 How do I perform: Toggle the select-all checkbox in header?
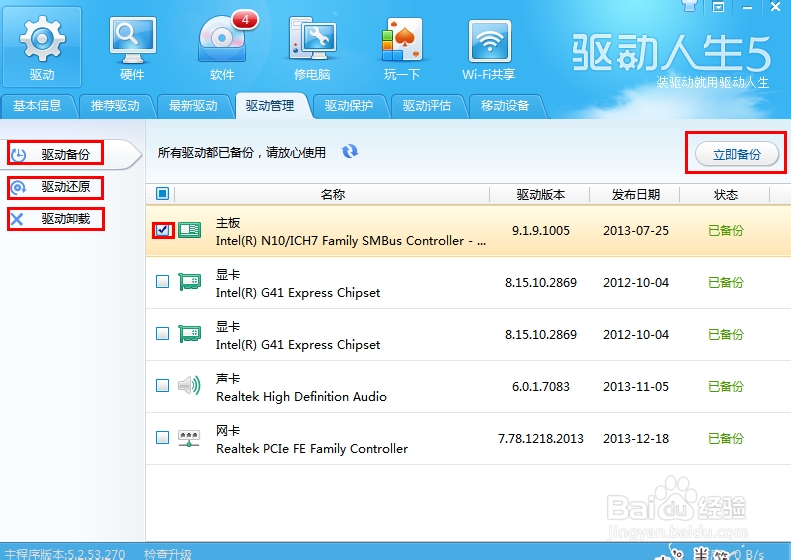click(162, 194)
